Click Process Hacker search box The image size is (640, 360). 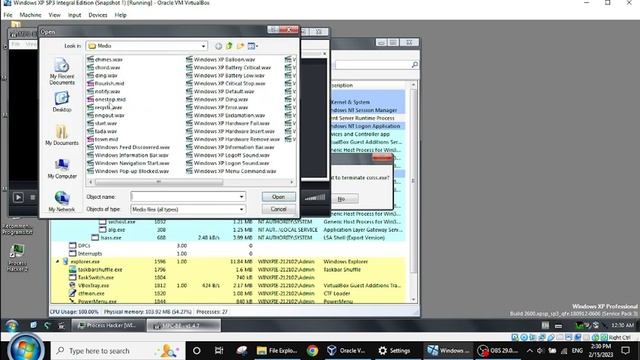click(376, 64)
